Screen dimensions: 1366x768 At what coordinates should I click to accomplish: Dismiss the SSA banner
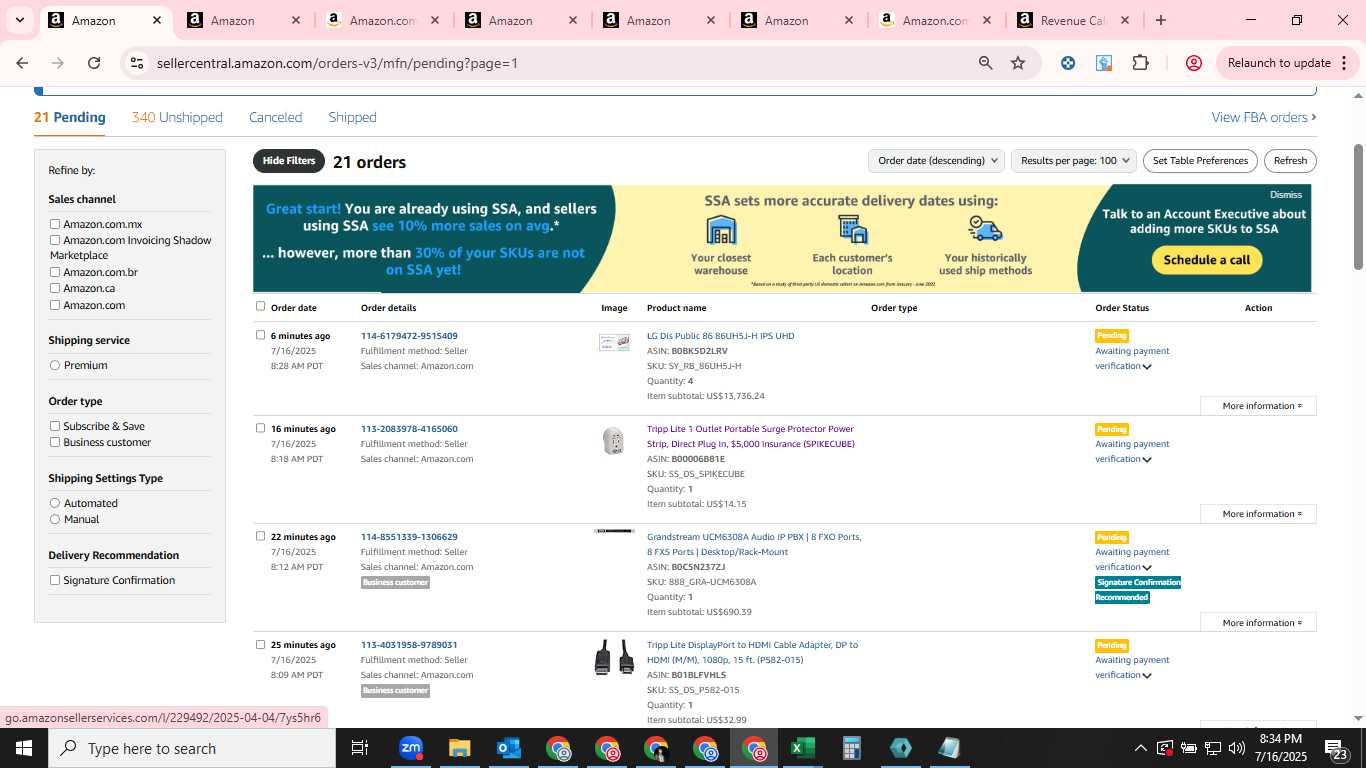point(1286,195)
